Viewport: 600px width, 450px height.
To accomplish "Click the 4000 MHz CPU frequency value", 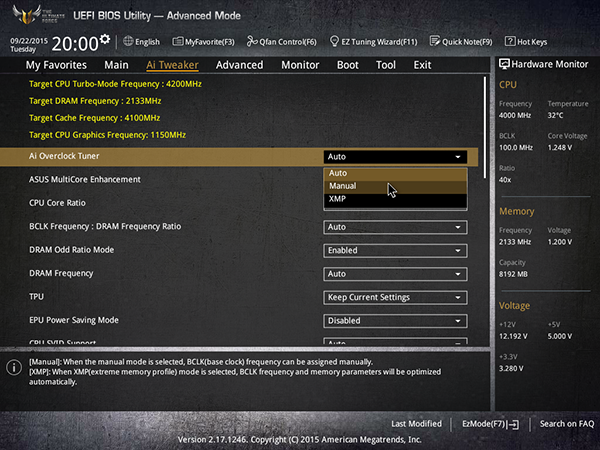I will click(515, 115).
